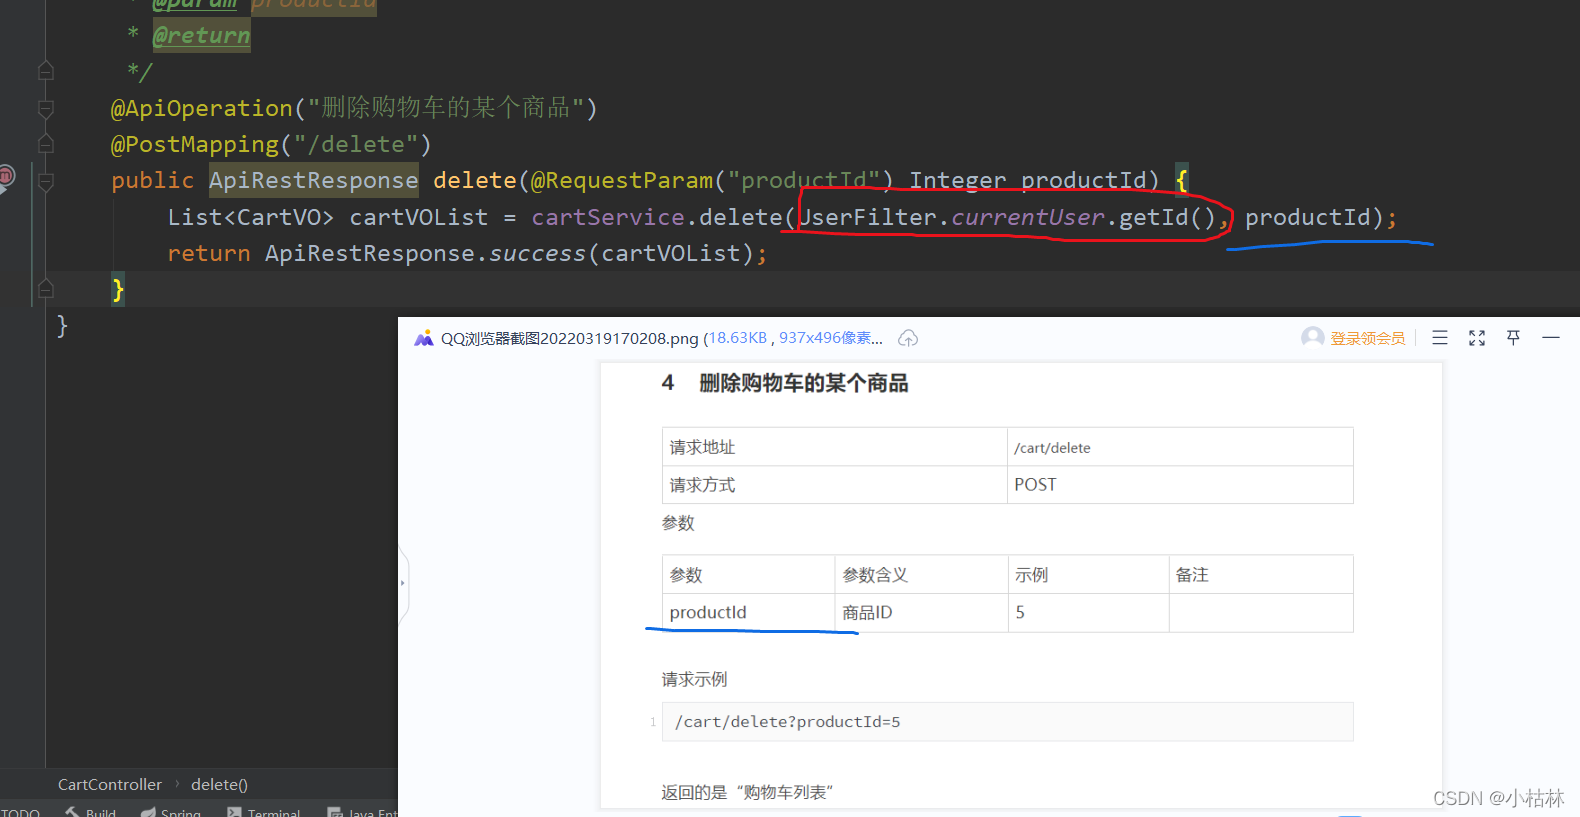Click the image viewer app logo icon
1580x817 pixels.
point(424,338)
